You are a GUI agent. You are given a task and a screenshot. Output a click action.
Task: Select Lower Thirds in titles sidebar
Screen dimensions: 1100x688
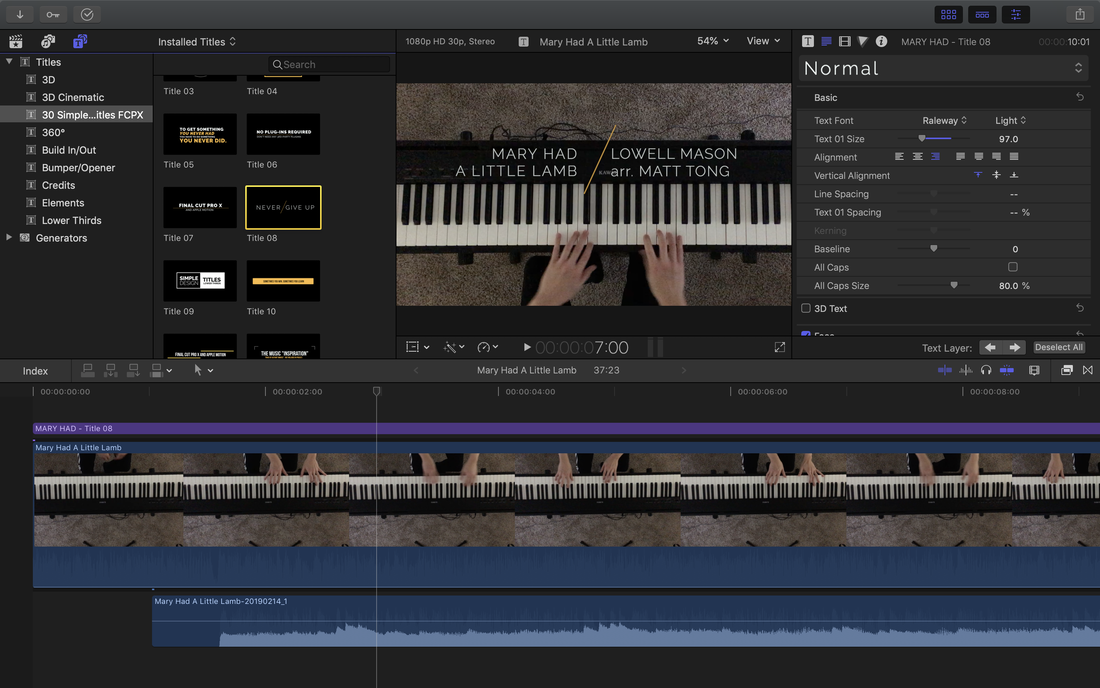tap(71, 220)
